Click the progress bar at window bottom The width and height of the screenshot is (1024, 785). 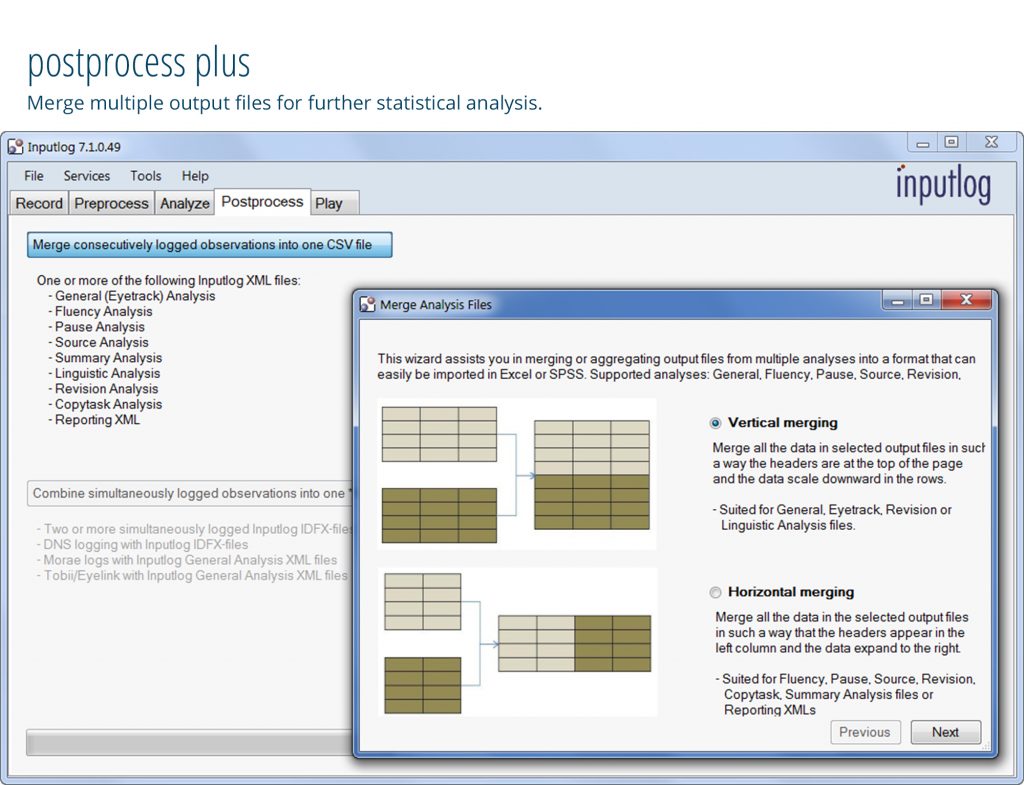[x=190, y=743]
